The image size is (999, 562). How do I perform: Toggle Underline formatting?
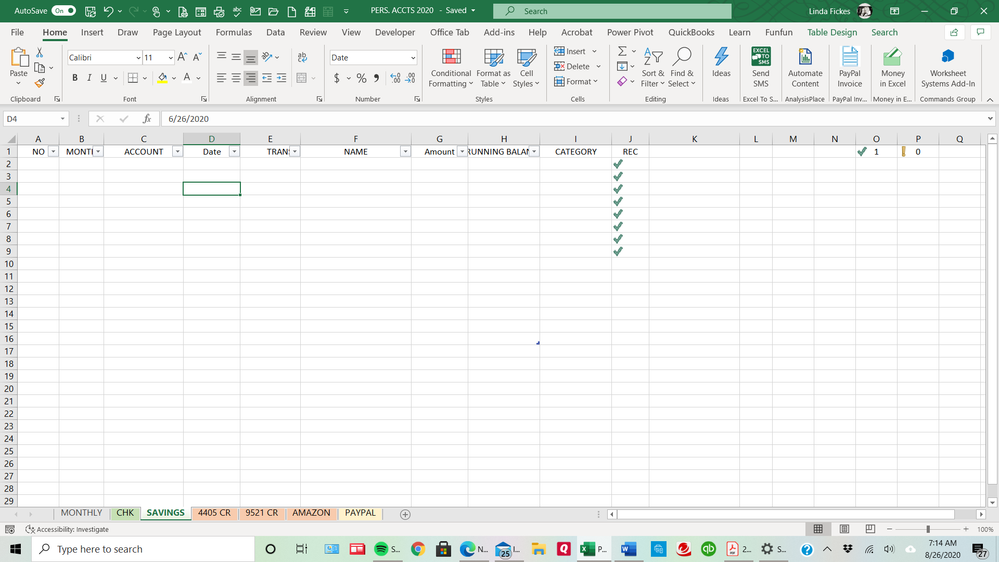coord(103,78)
